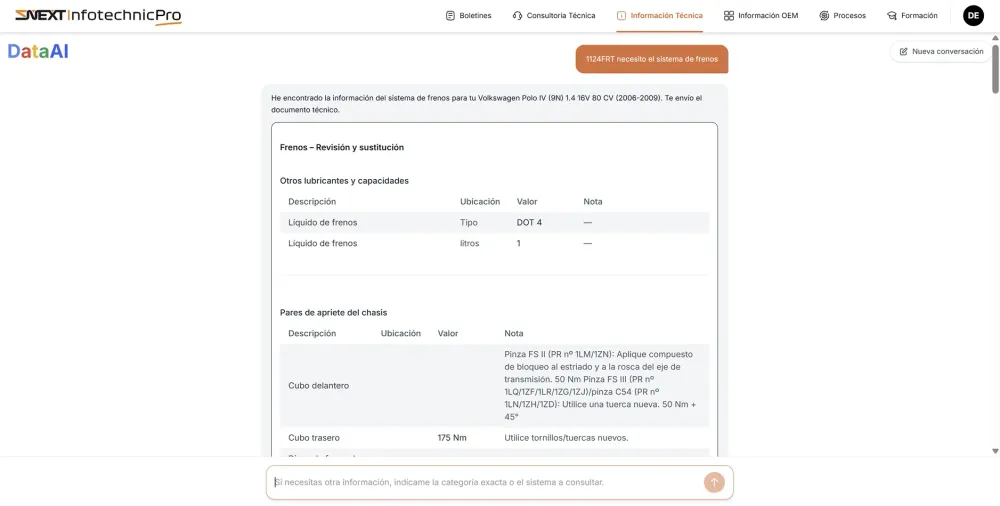
Task: Click the 1124FRT user message bubble
Action: pos(651,59)
